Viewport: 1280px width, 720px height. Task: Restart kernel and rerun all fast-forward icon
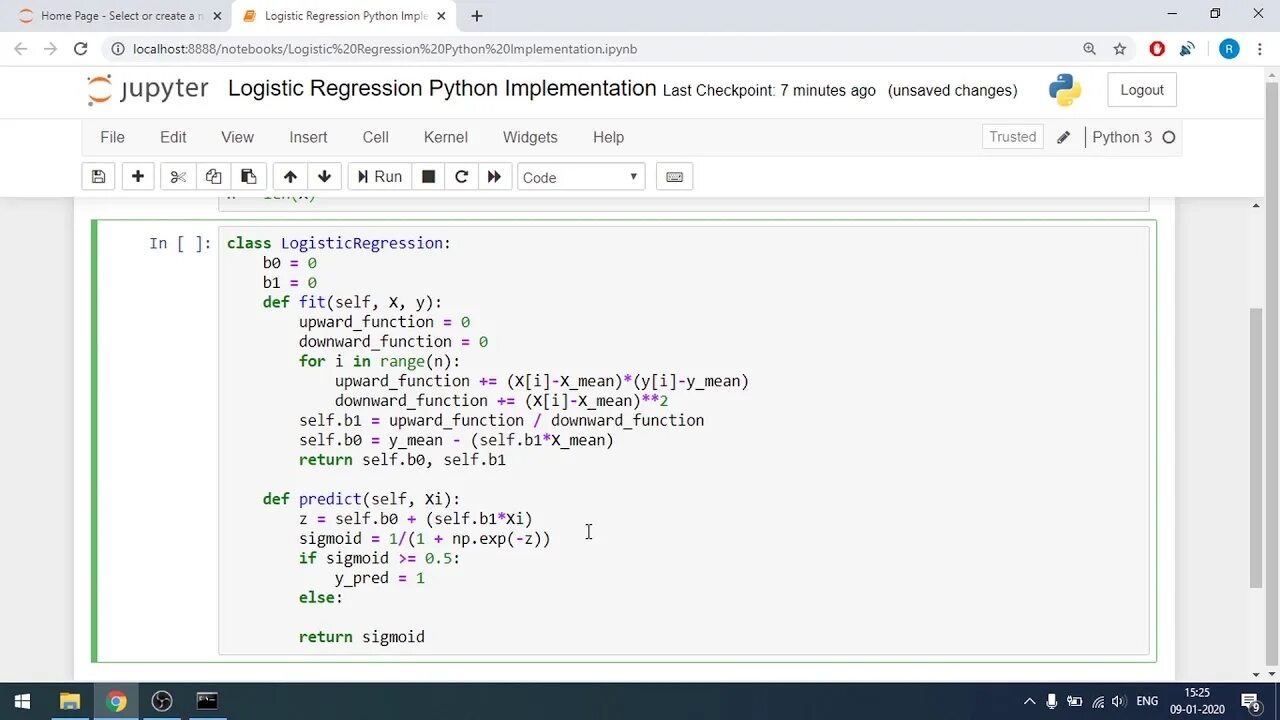click(x=494, y=177)
